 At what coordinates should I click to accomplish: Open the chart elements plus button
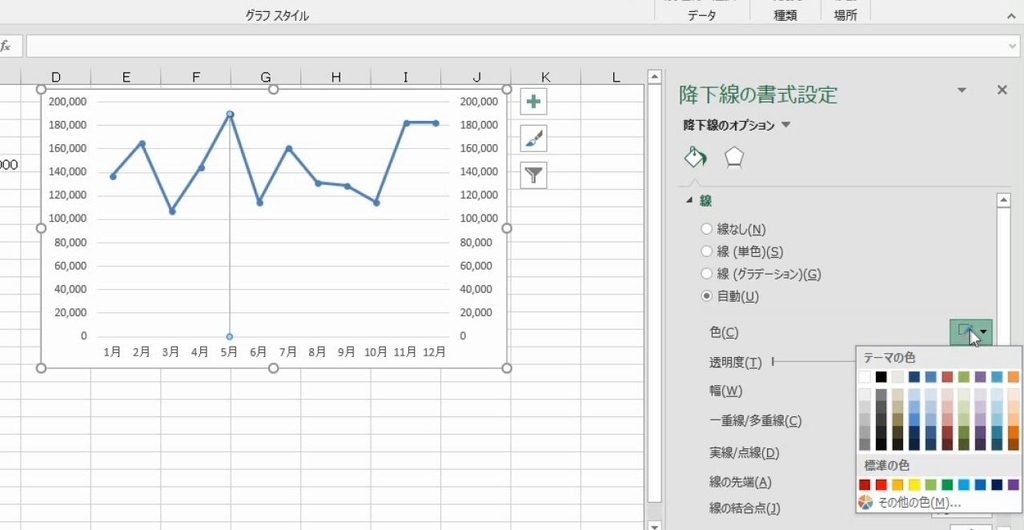coord(534,102)
